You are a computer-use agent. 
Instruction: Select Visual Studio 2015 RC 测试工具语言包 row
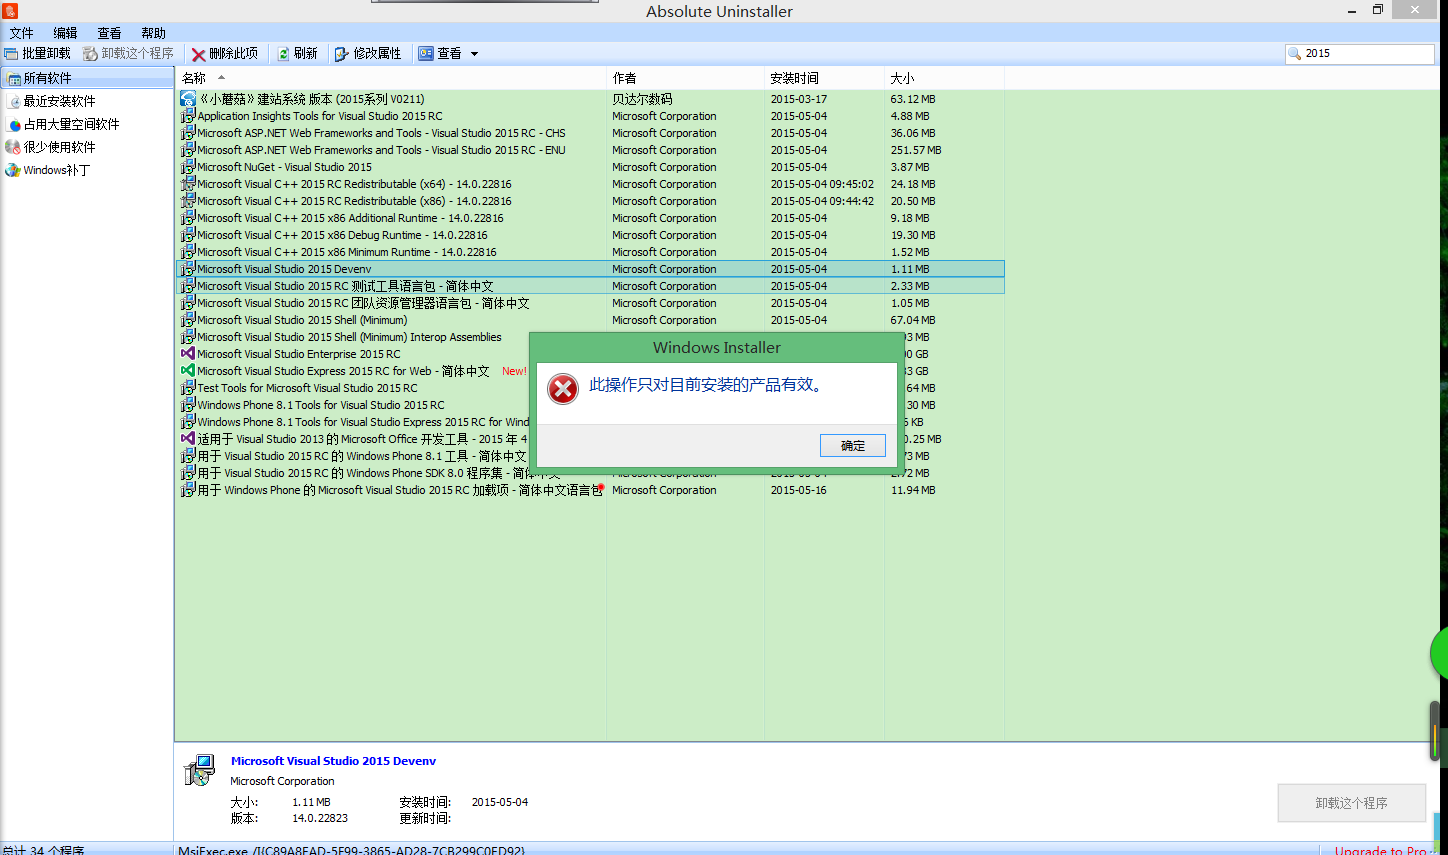(x=590, y=286)
